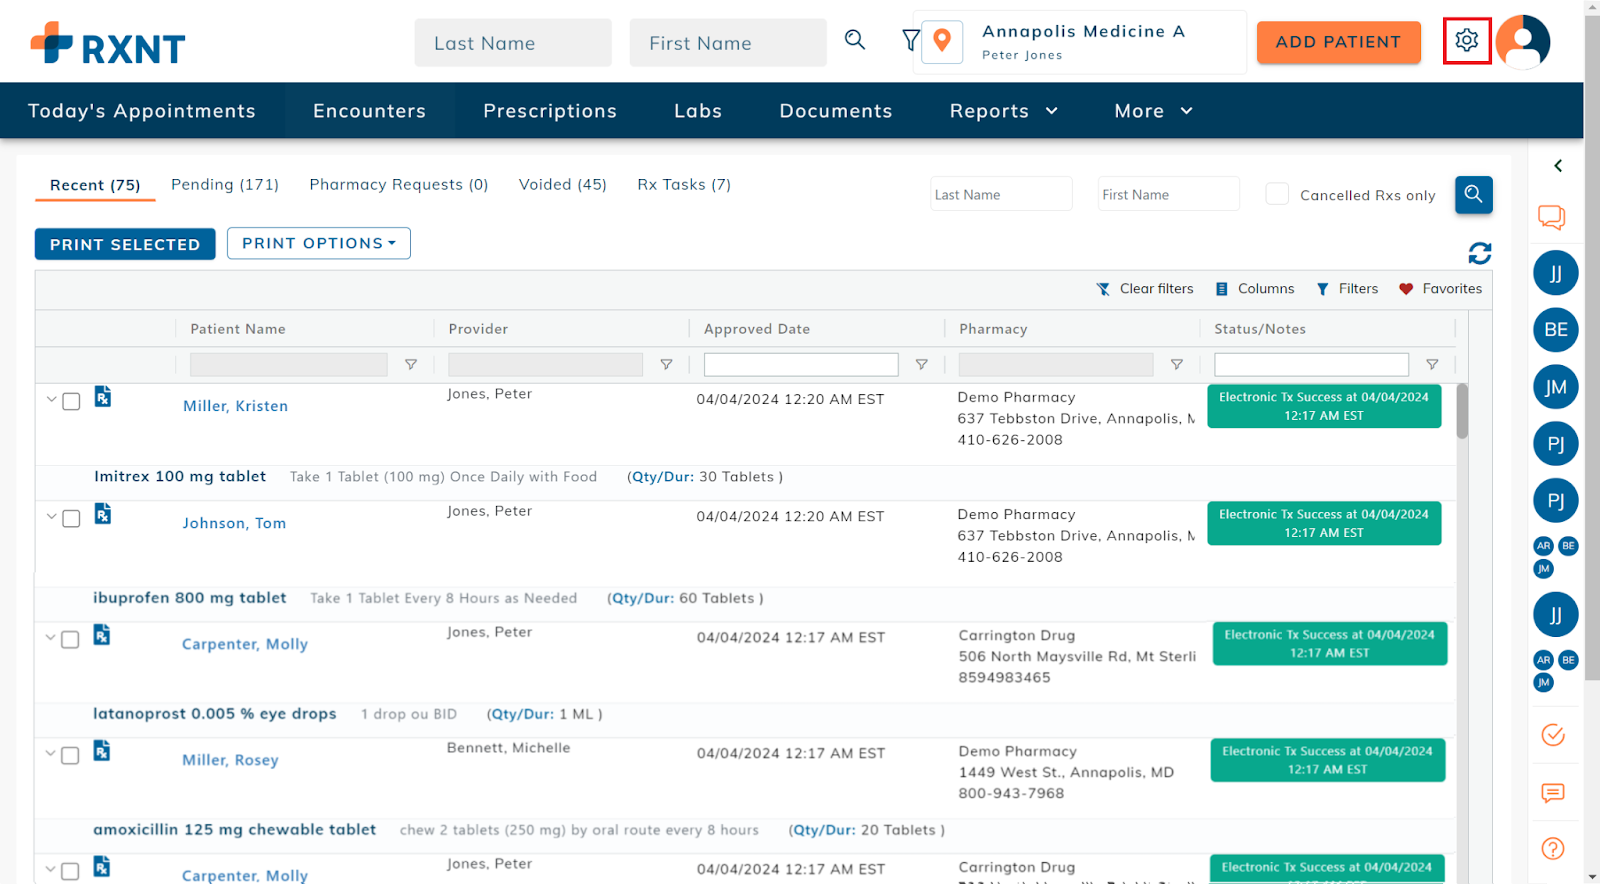The image size is (1600, 884).
Task: Click the help question mark icon
Action: click(1552, 848)
